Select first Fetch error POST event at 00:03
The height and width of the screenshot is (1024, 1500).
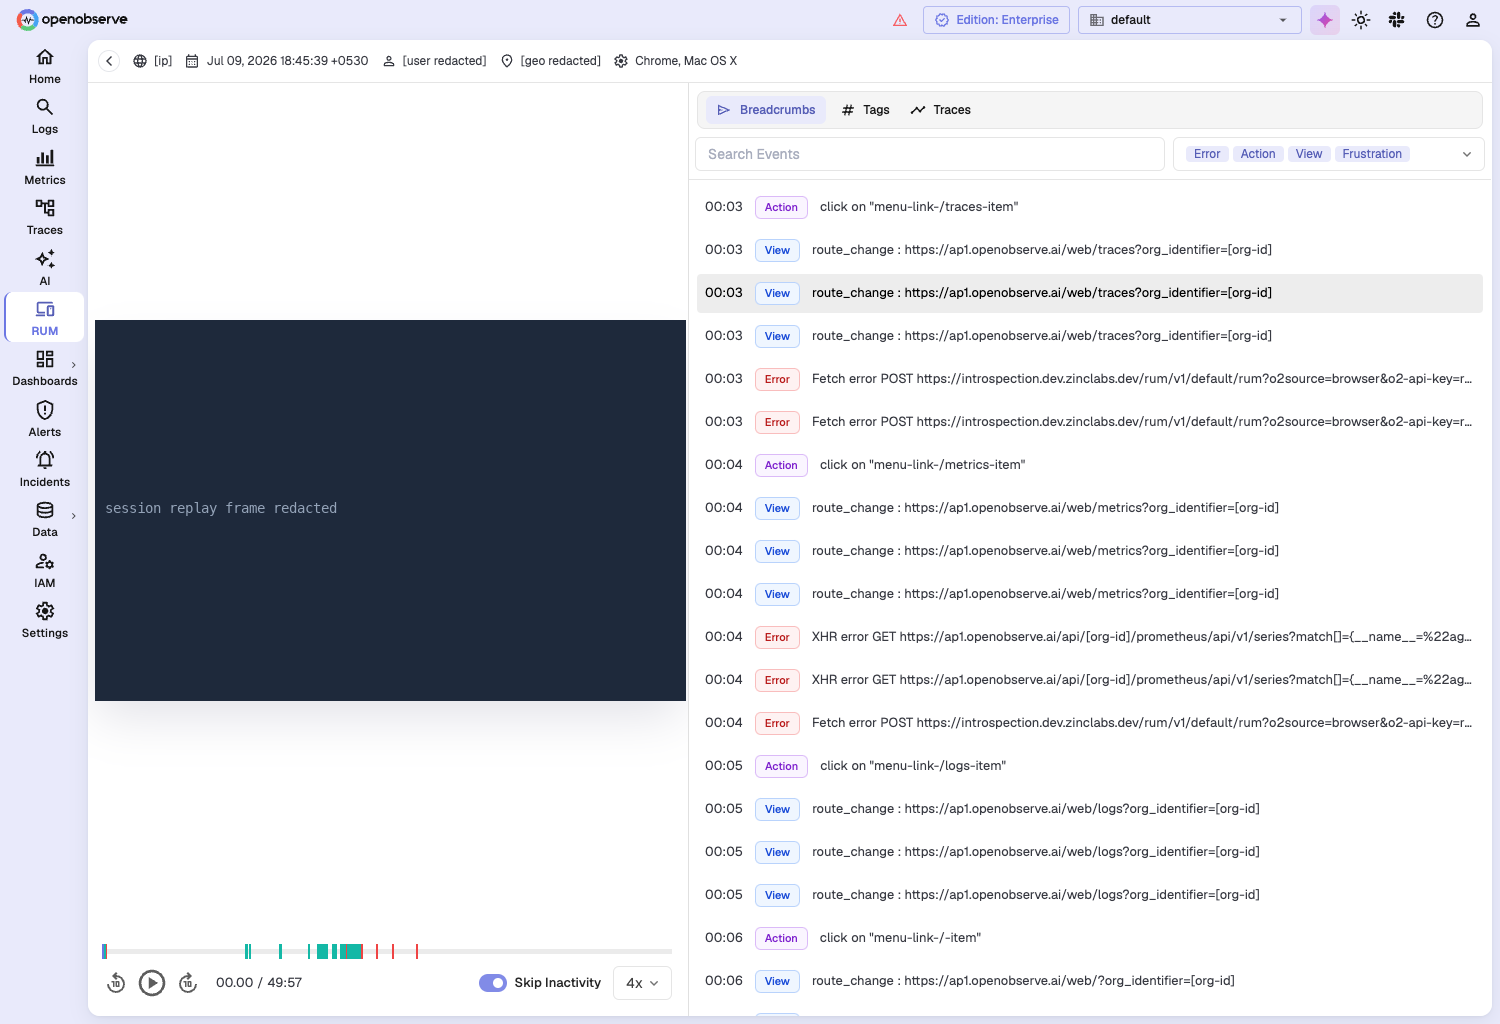click(1090, 379)
